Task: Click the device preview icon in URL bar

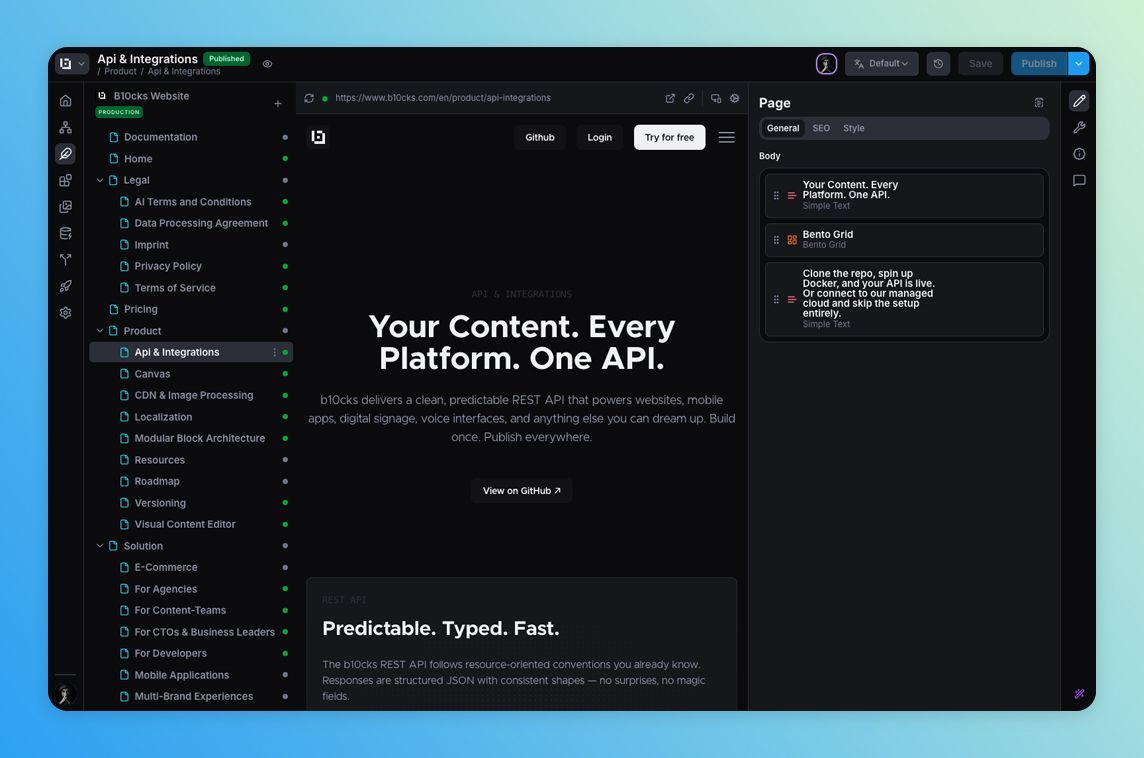Action: click(x=716, y=98)
